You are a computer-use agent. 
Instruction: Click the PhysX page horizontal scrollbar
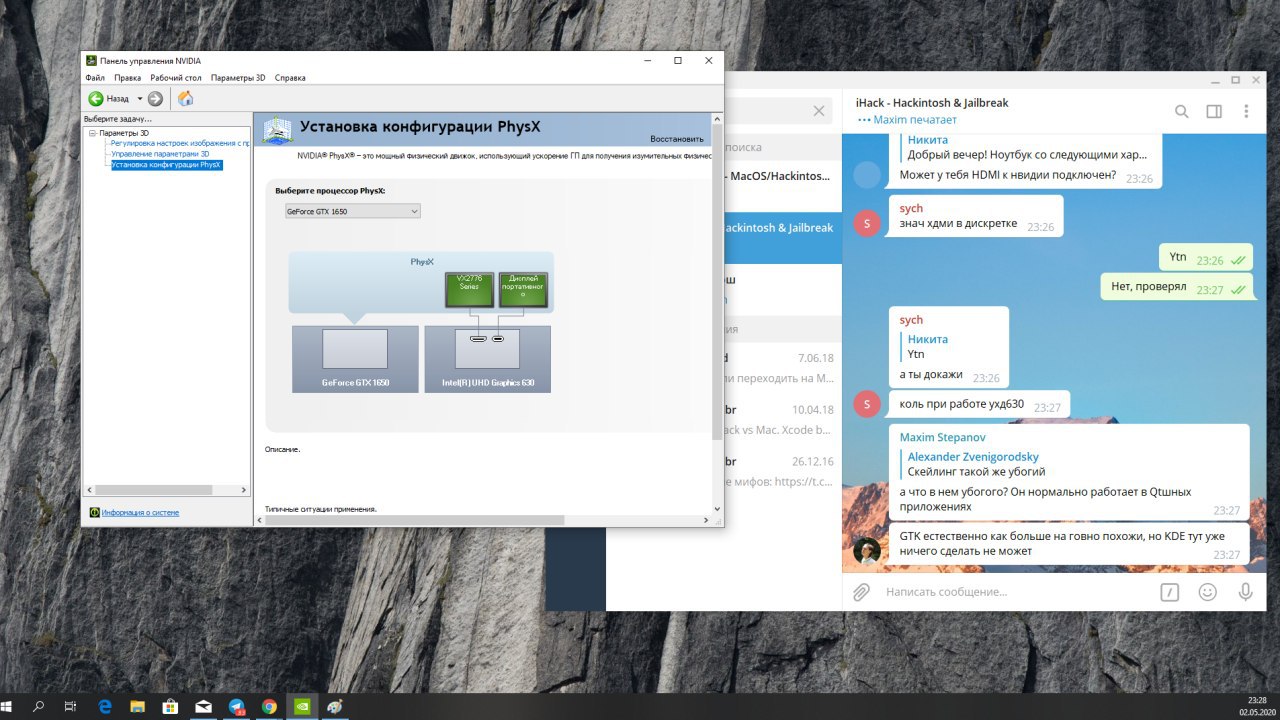[x=415, y=520]
